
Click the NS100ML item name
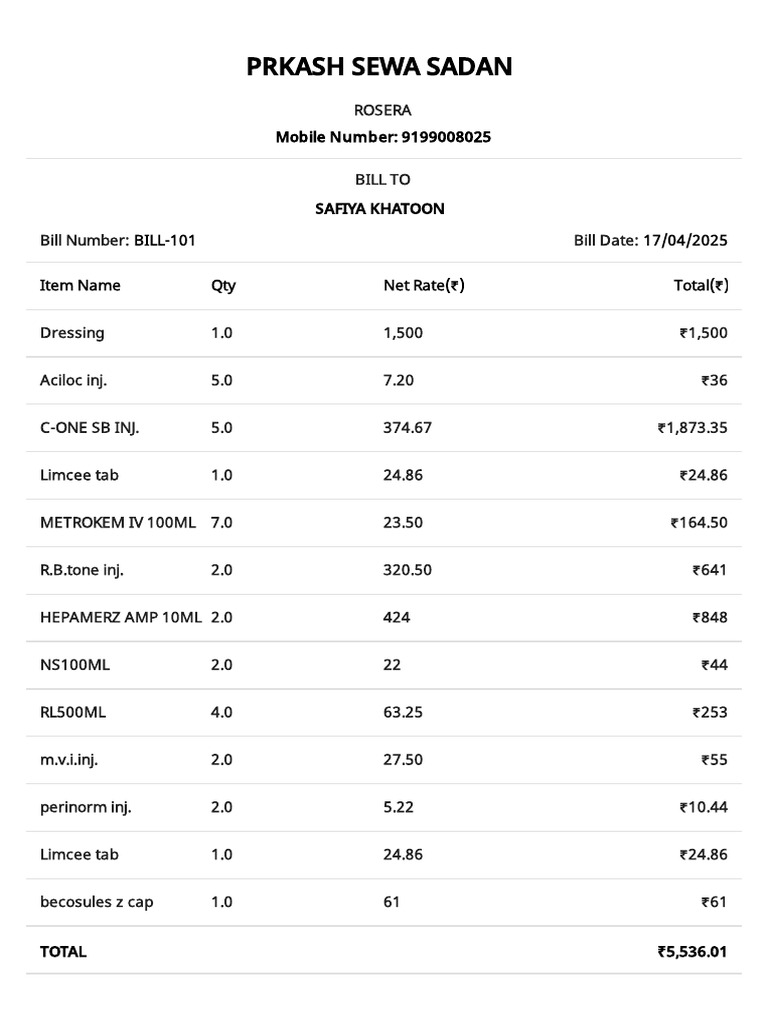(74, 665)
